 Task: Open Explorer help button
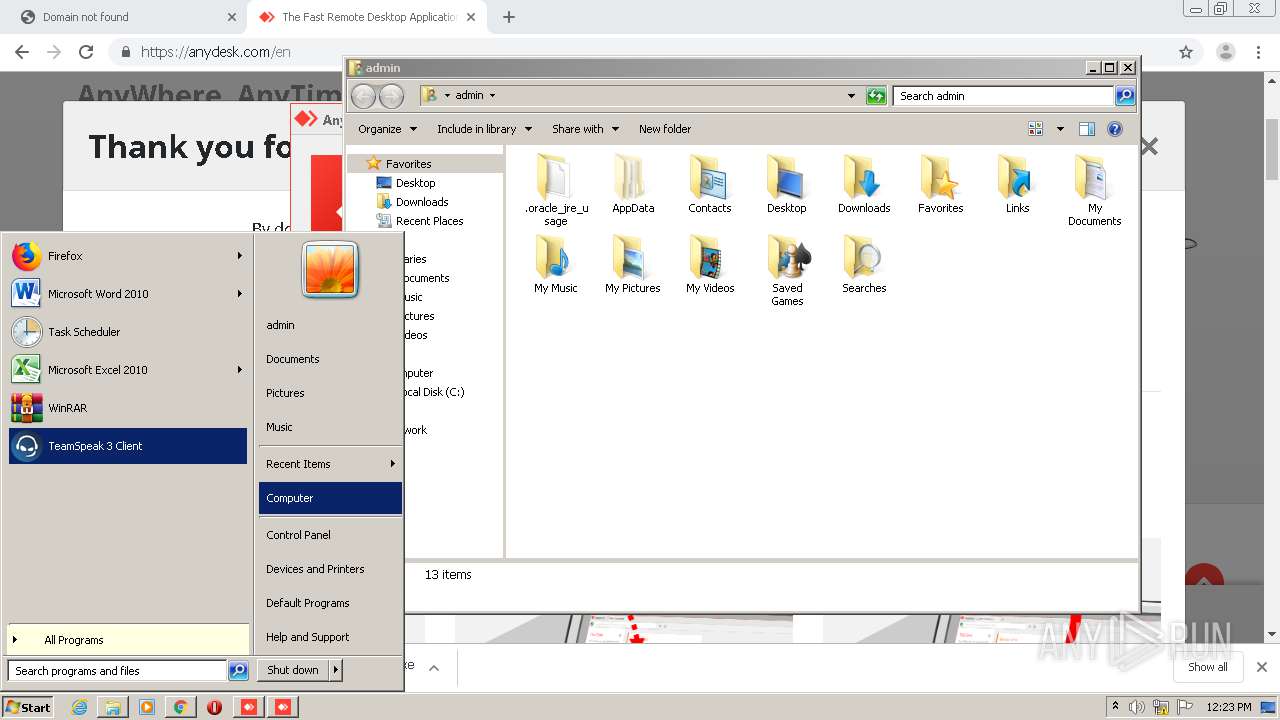coord(1115,129)
